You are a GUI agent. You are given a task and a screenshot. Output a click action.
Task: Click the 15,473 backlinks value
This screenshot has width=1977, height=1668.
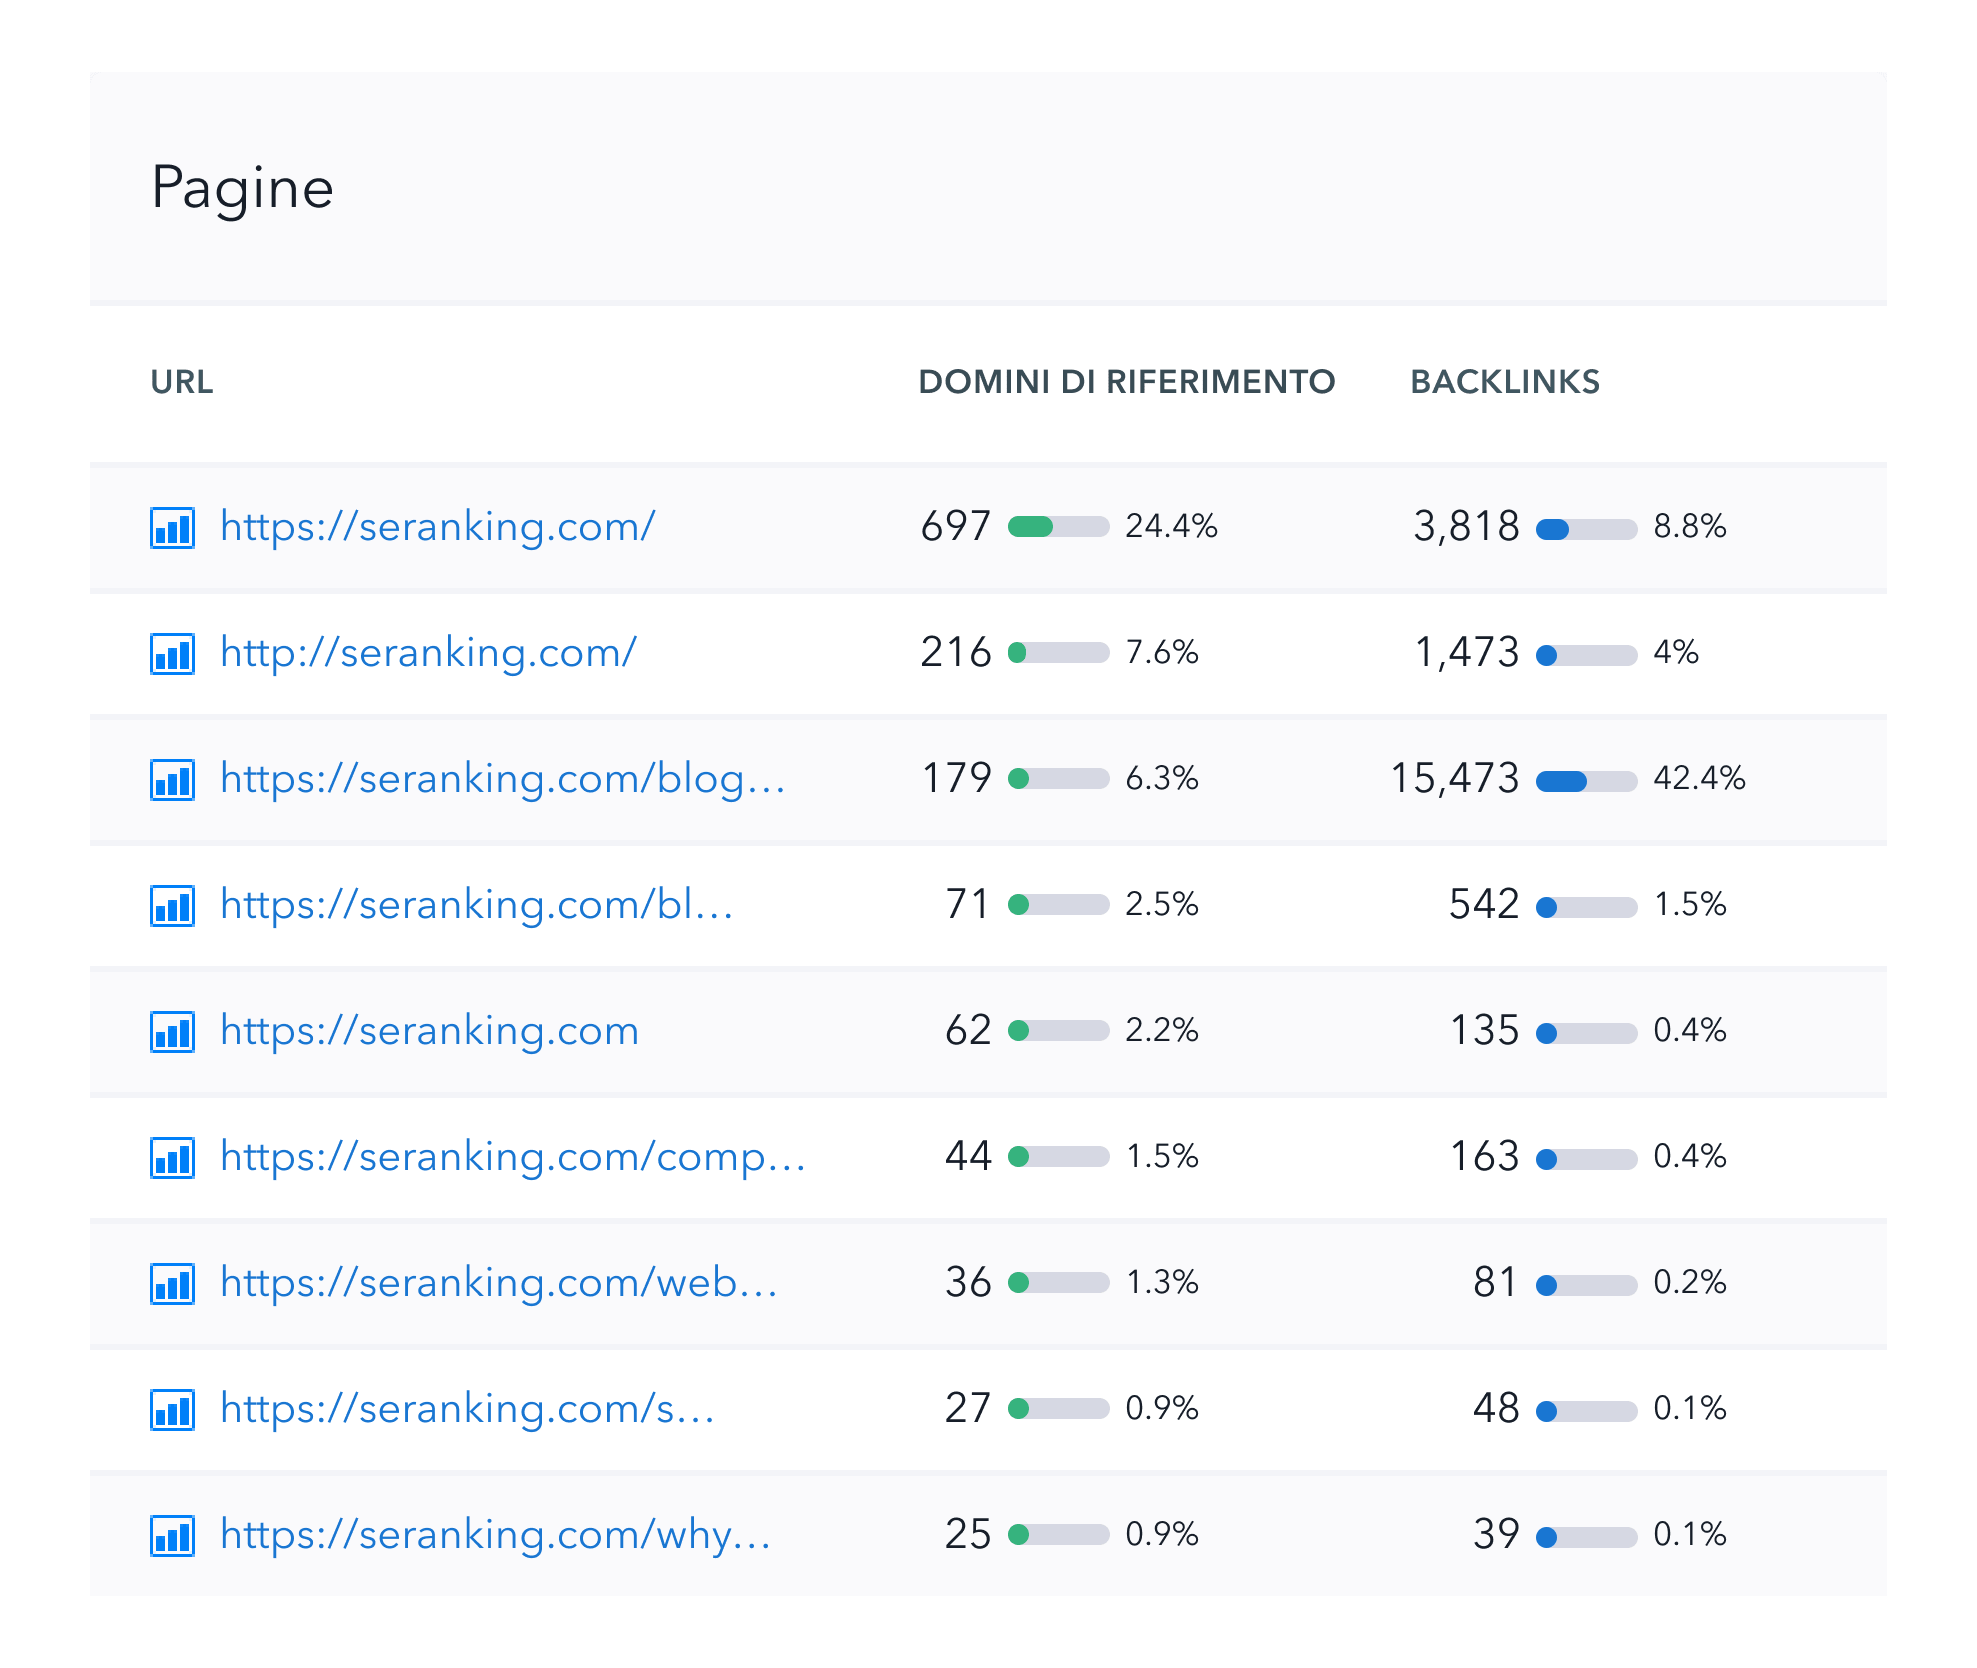pyautogui.click(x=1455, y=779)
